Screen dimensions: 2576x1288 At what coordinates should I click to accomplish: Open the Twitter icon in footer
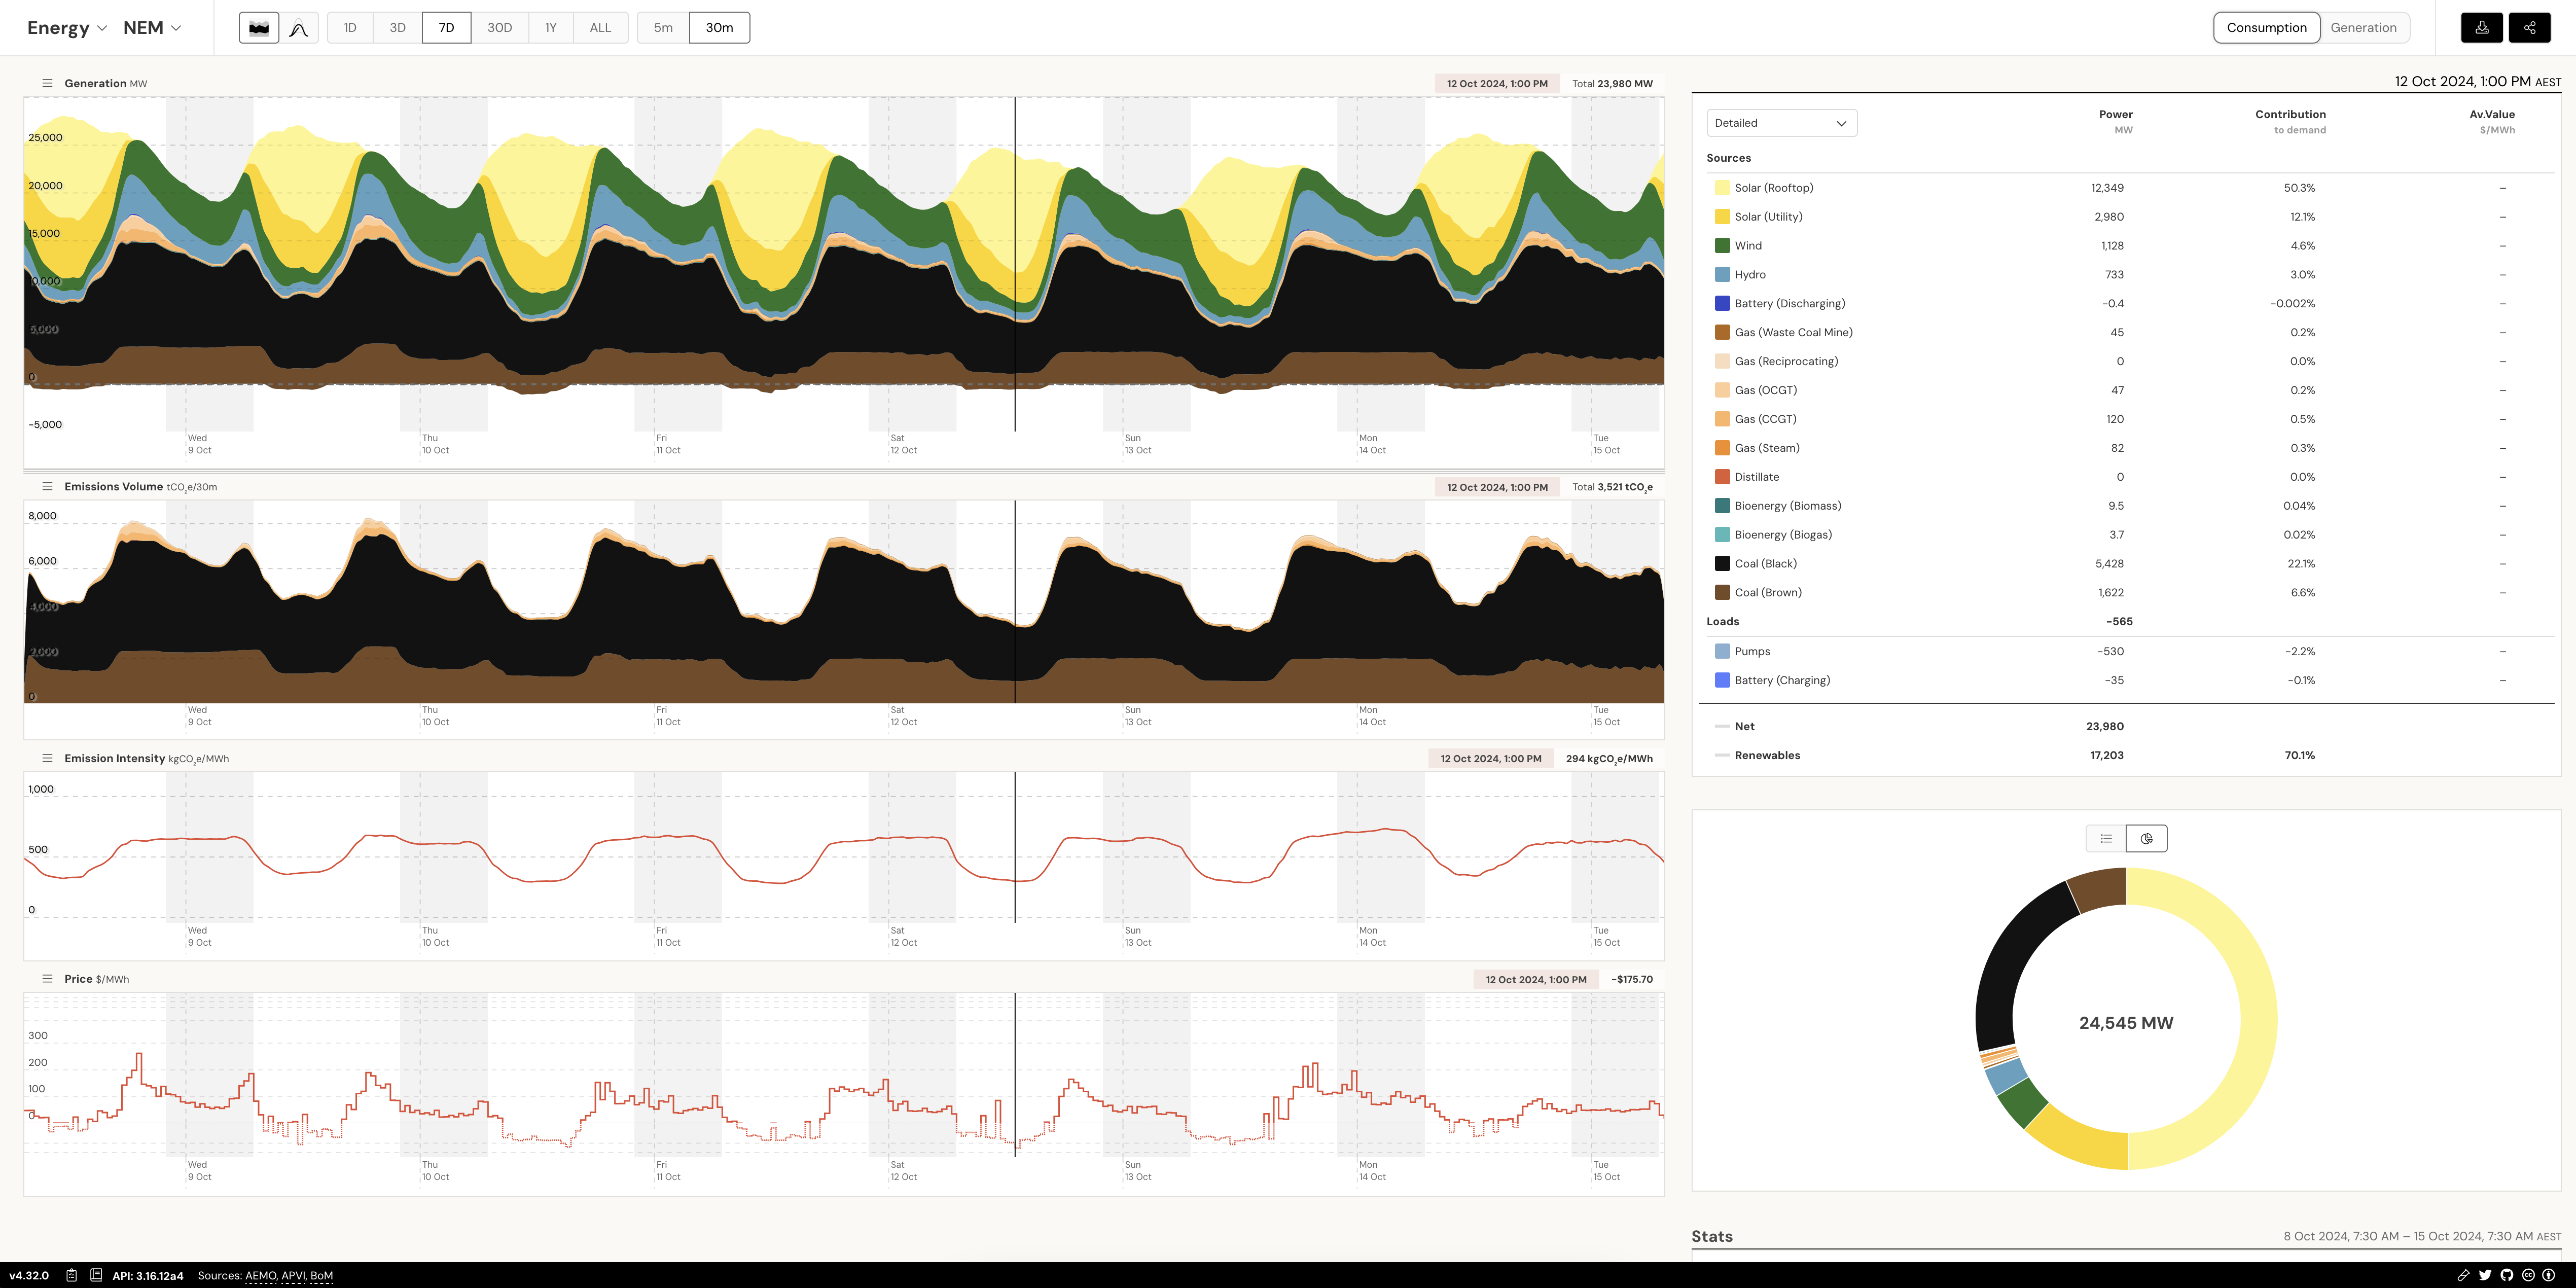2485,1275
